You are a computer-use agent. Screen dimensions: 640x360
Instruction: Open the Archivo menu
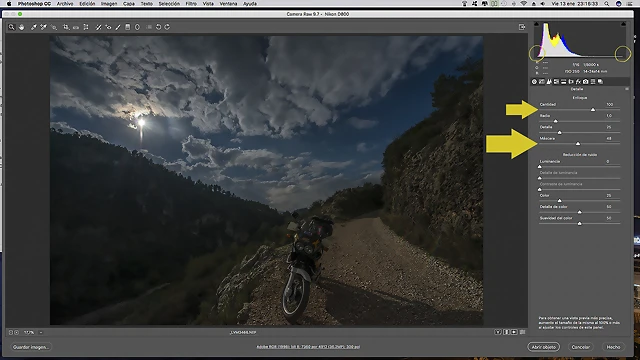coord(65,4)
